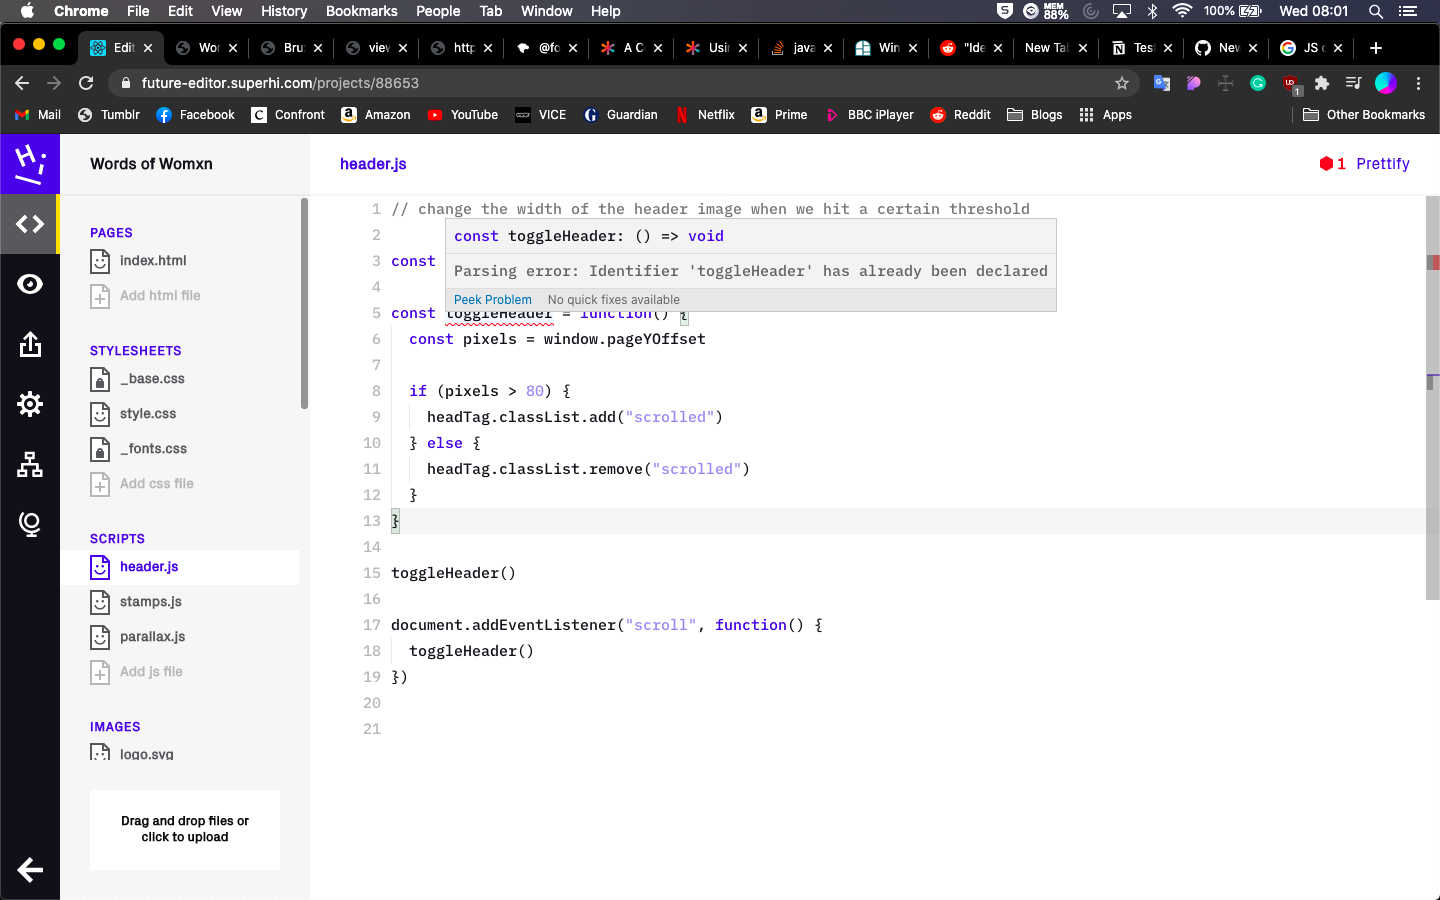This screenshot has height=900, width=1440.
Task: Open project settings with the gear icon
Action: pyautogui.click(x=30, y=404)
